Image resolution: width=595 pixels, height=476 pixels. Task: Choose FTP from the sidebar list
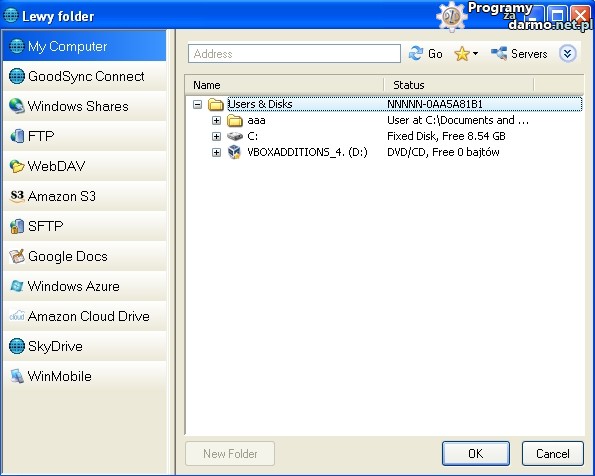(x=84, y=136)
